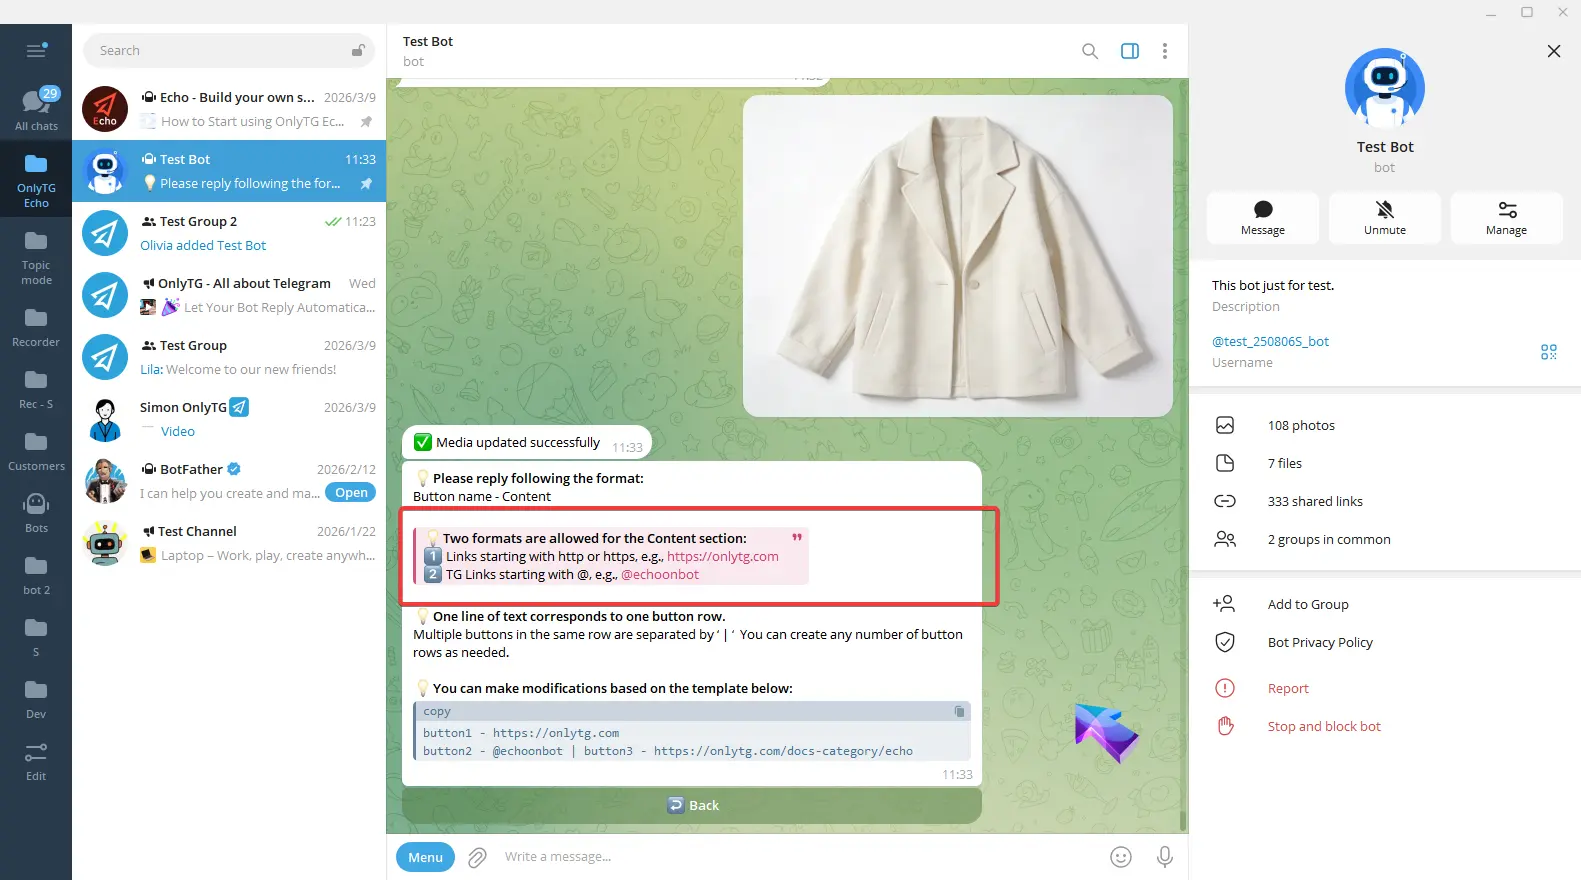This screenshot has width=1581, height=880.
Task: Toggle the right info side panel
Action: tap(1129, 51)
